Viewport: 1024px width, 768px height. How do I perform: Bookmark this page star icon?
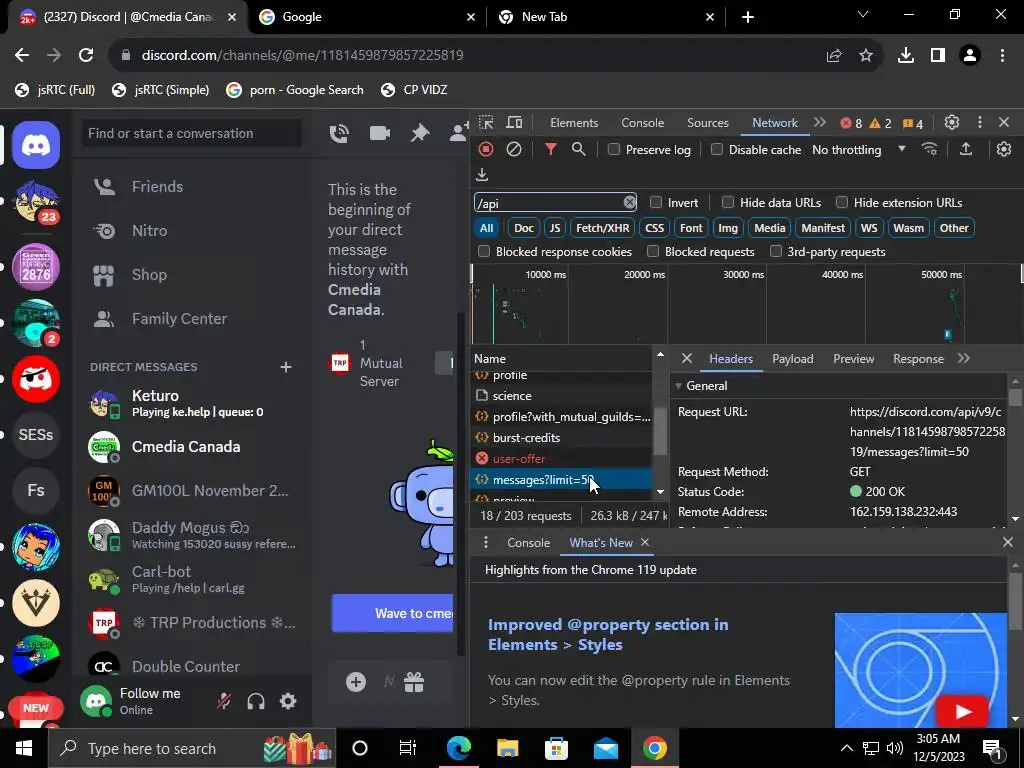[866, 56]
